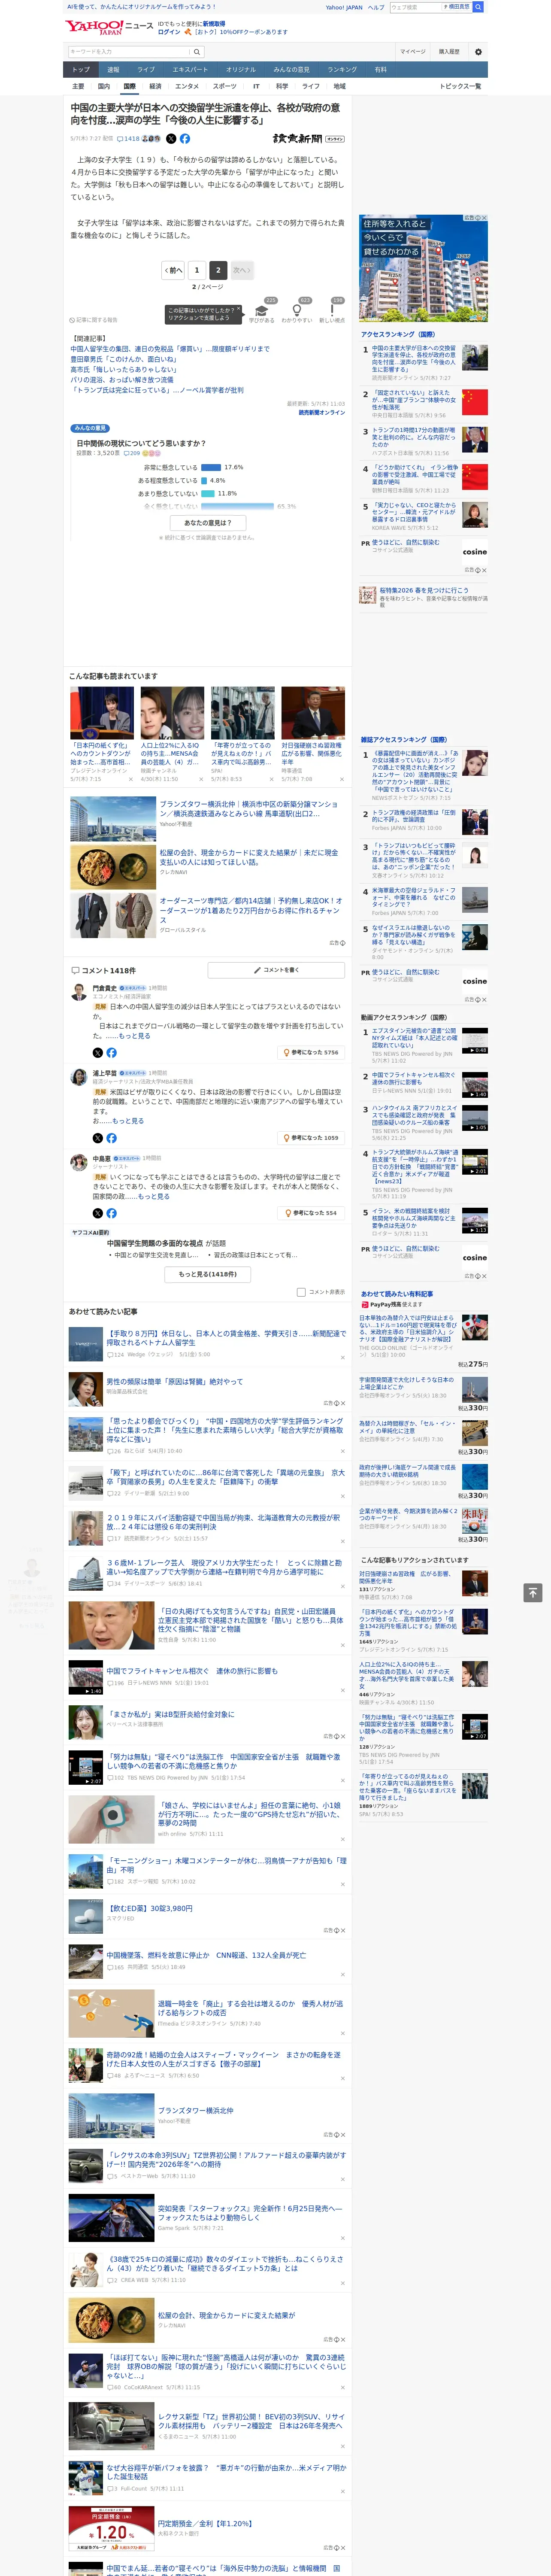Click the 記事に関する報告 link
Screen dimensions: 551x2576
click(94, 320)
